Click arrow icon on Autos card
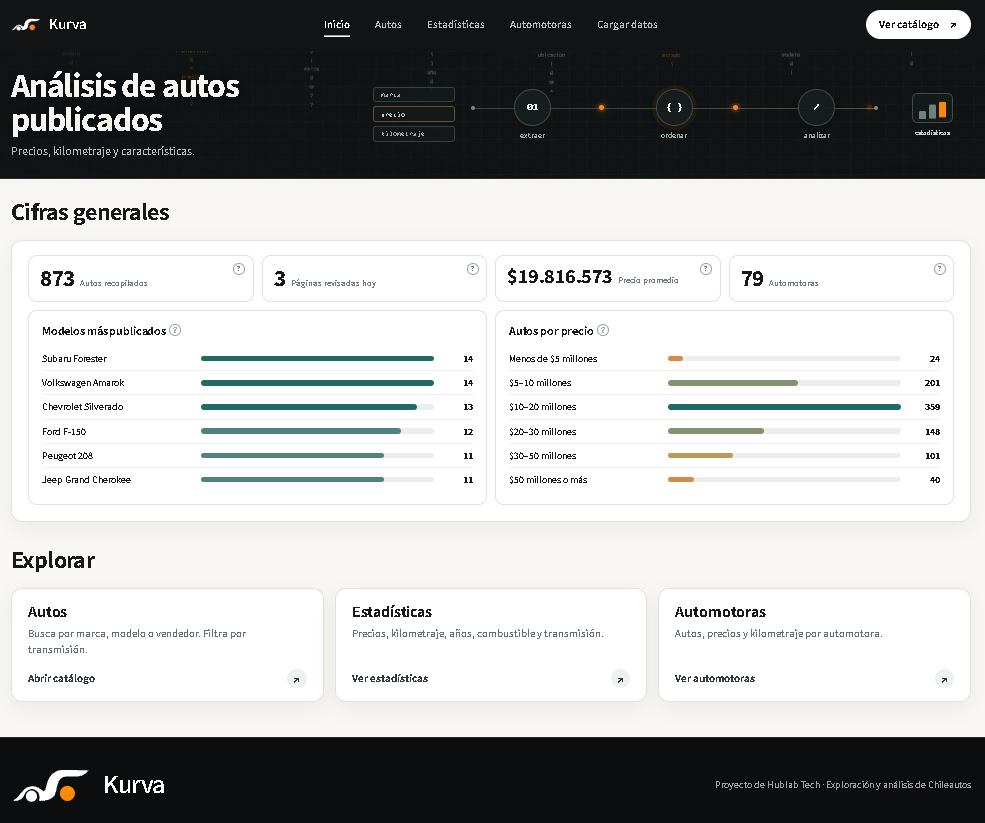 pyautogui.click(x=297, y=679)
